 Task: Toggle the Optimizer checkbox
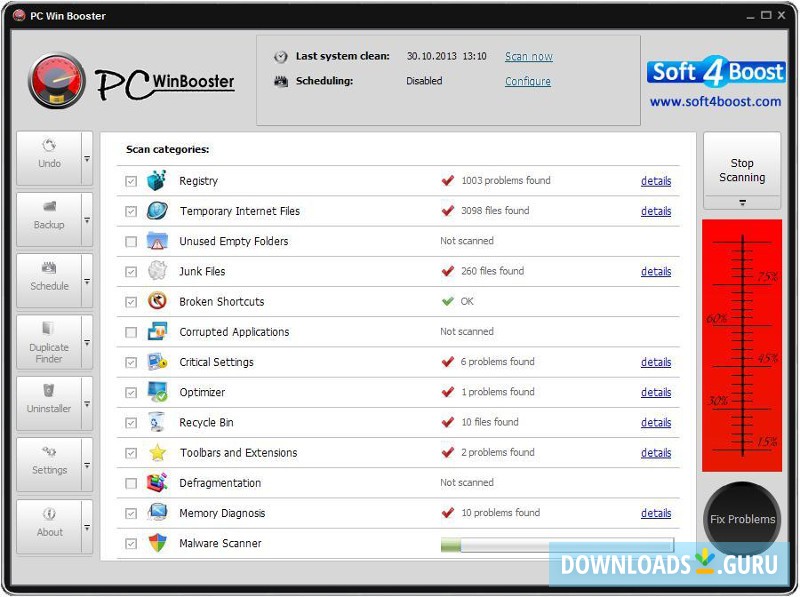(x=131, y=392)
